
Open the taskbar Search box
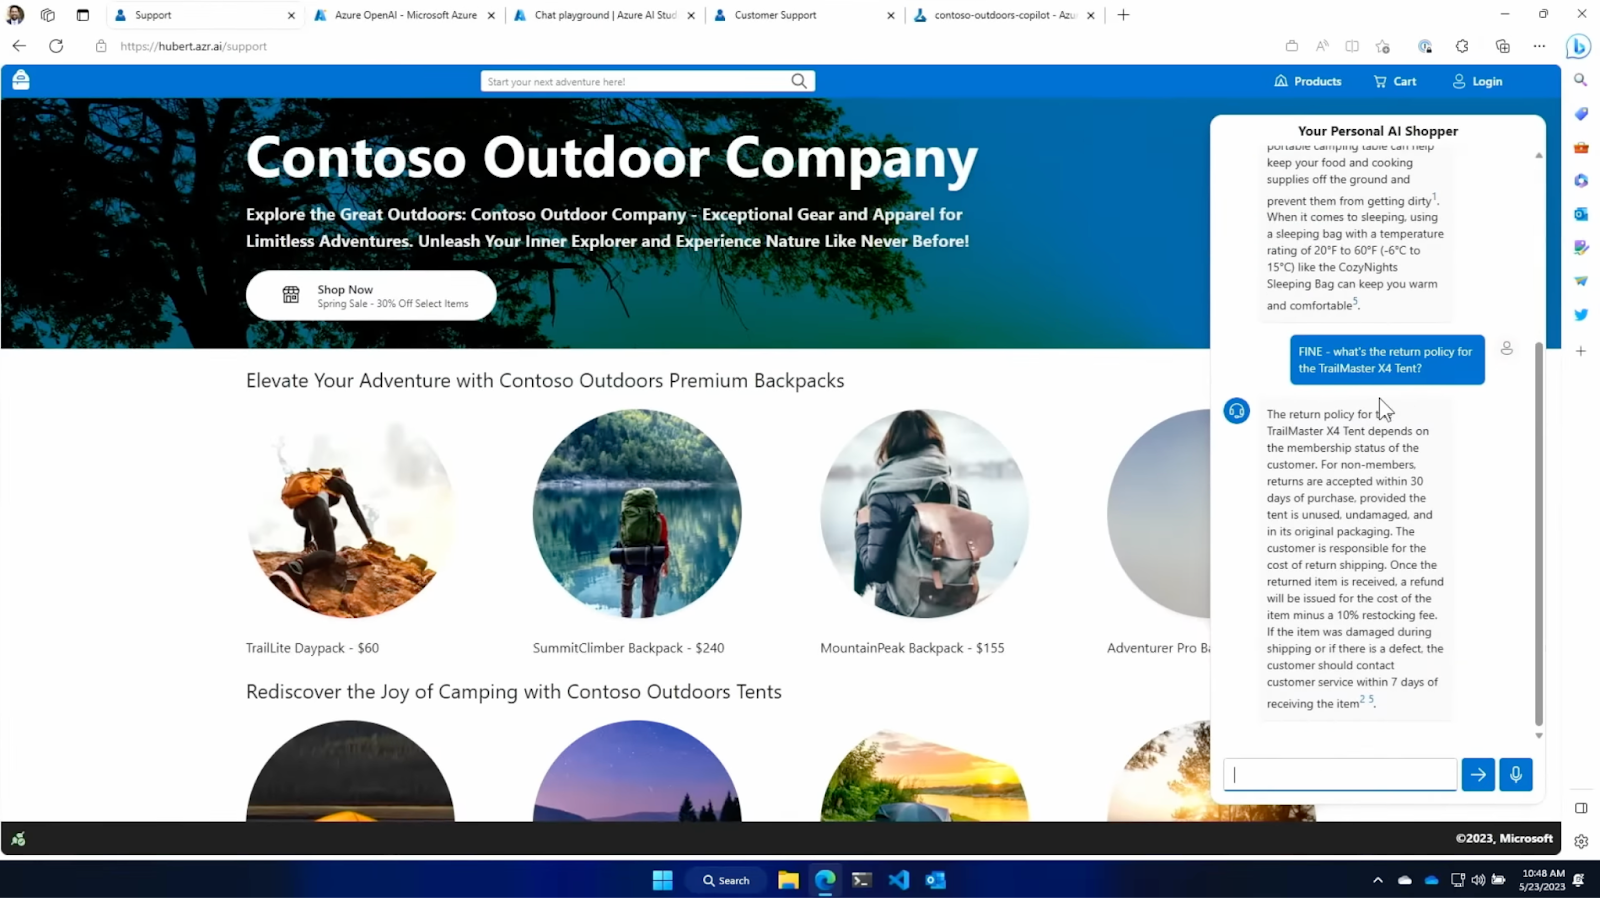click(x=726, y=880)
